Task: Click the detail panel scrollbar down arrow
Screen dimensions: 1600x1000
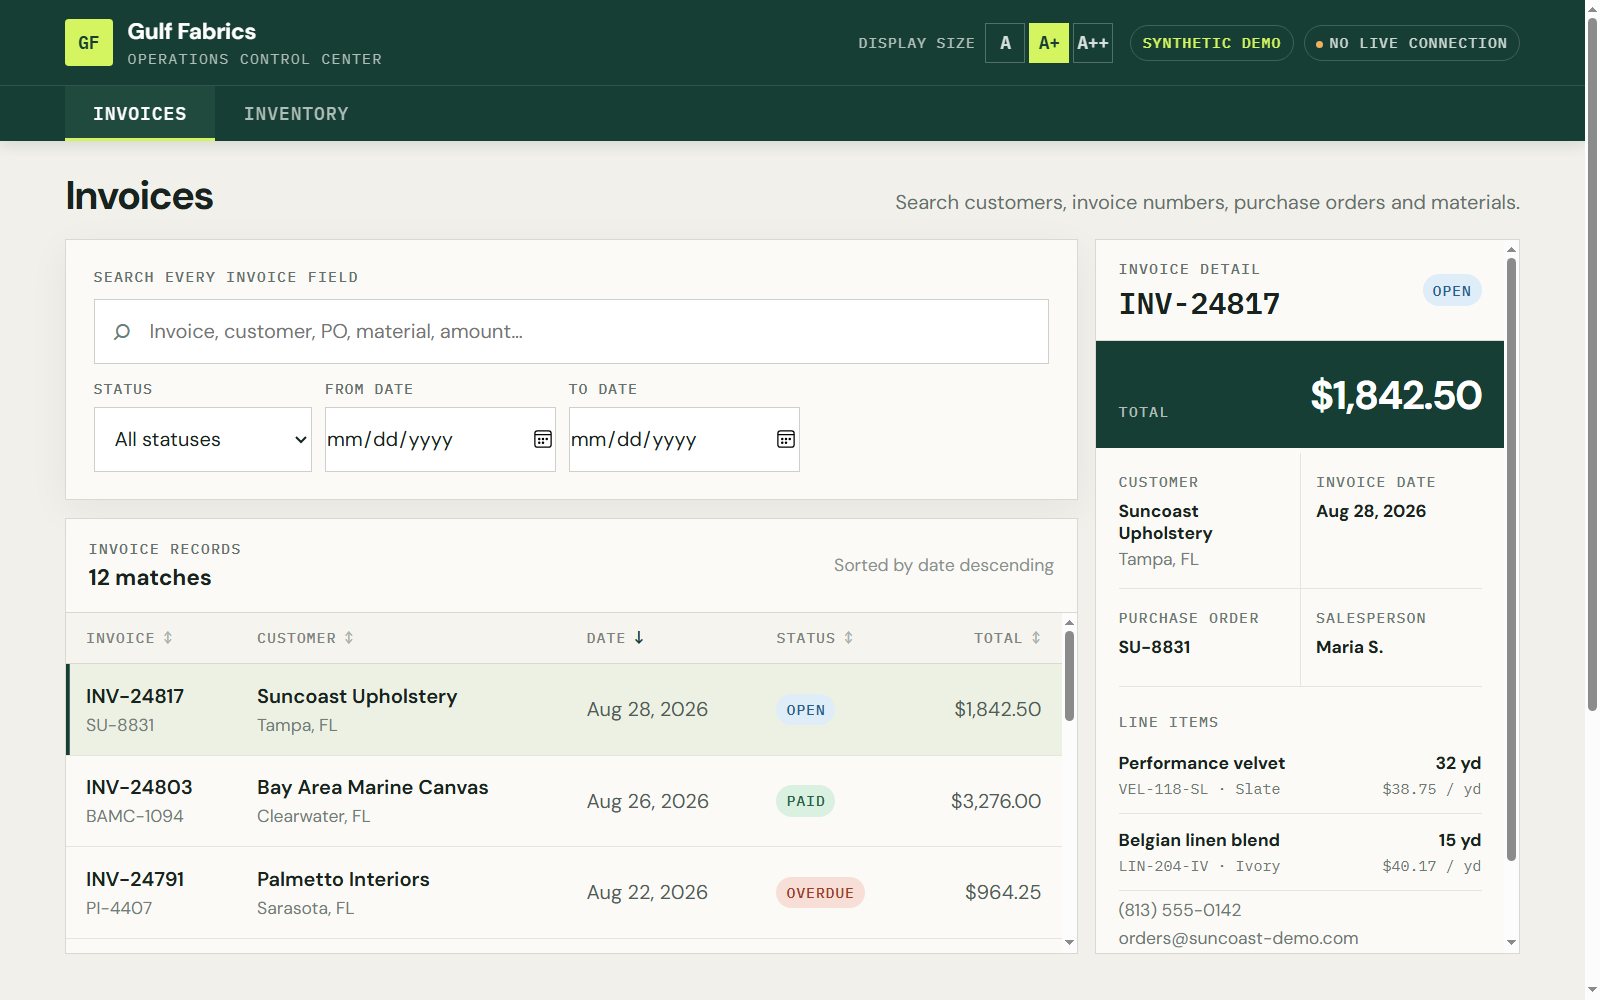Action: 1511,942
